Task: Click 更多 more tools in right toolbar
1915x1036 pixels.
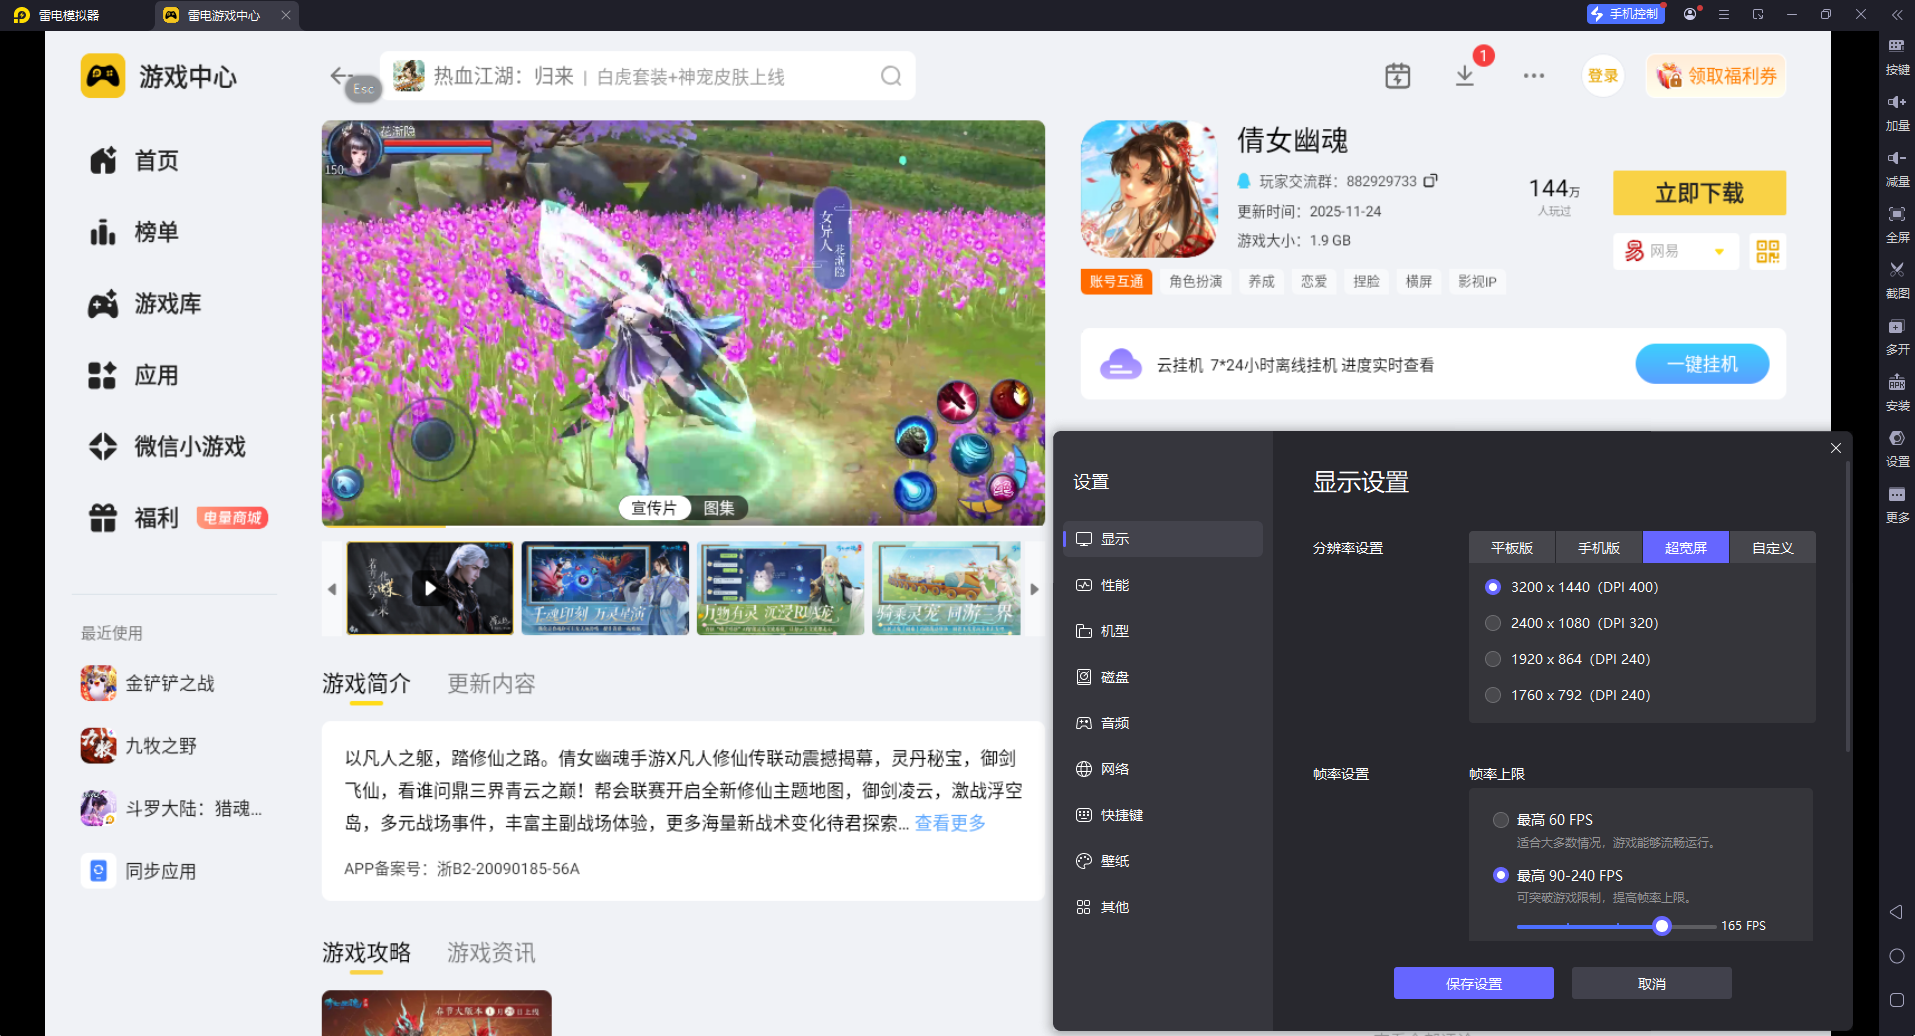Action: pyautogui.click(x=1897, y=505)
